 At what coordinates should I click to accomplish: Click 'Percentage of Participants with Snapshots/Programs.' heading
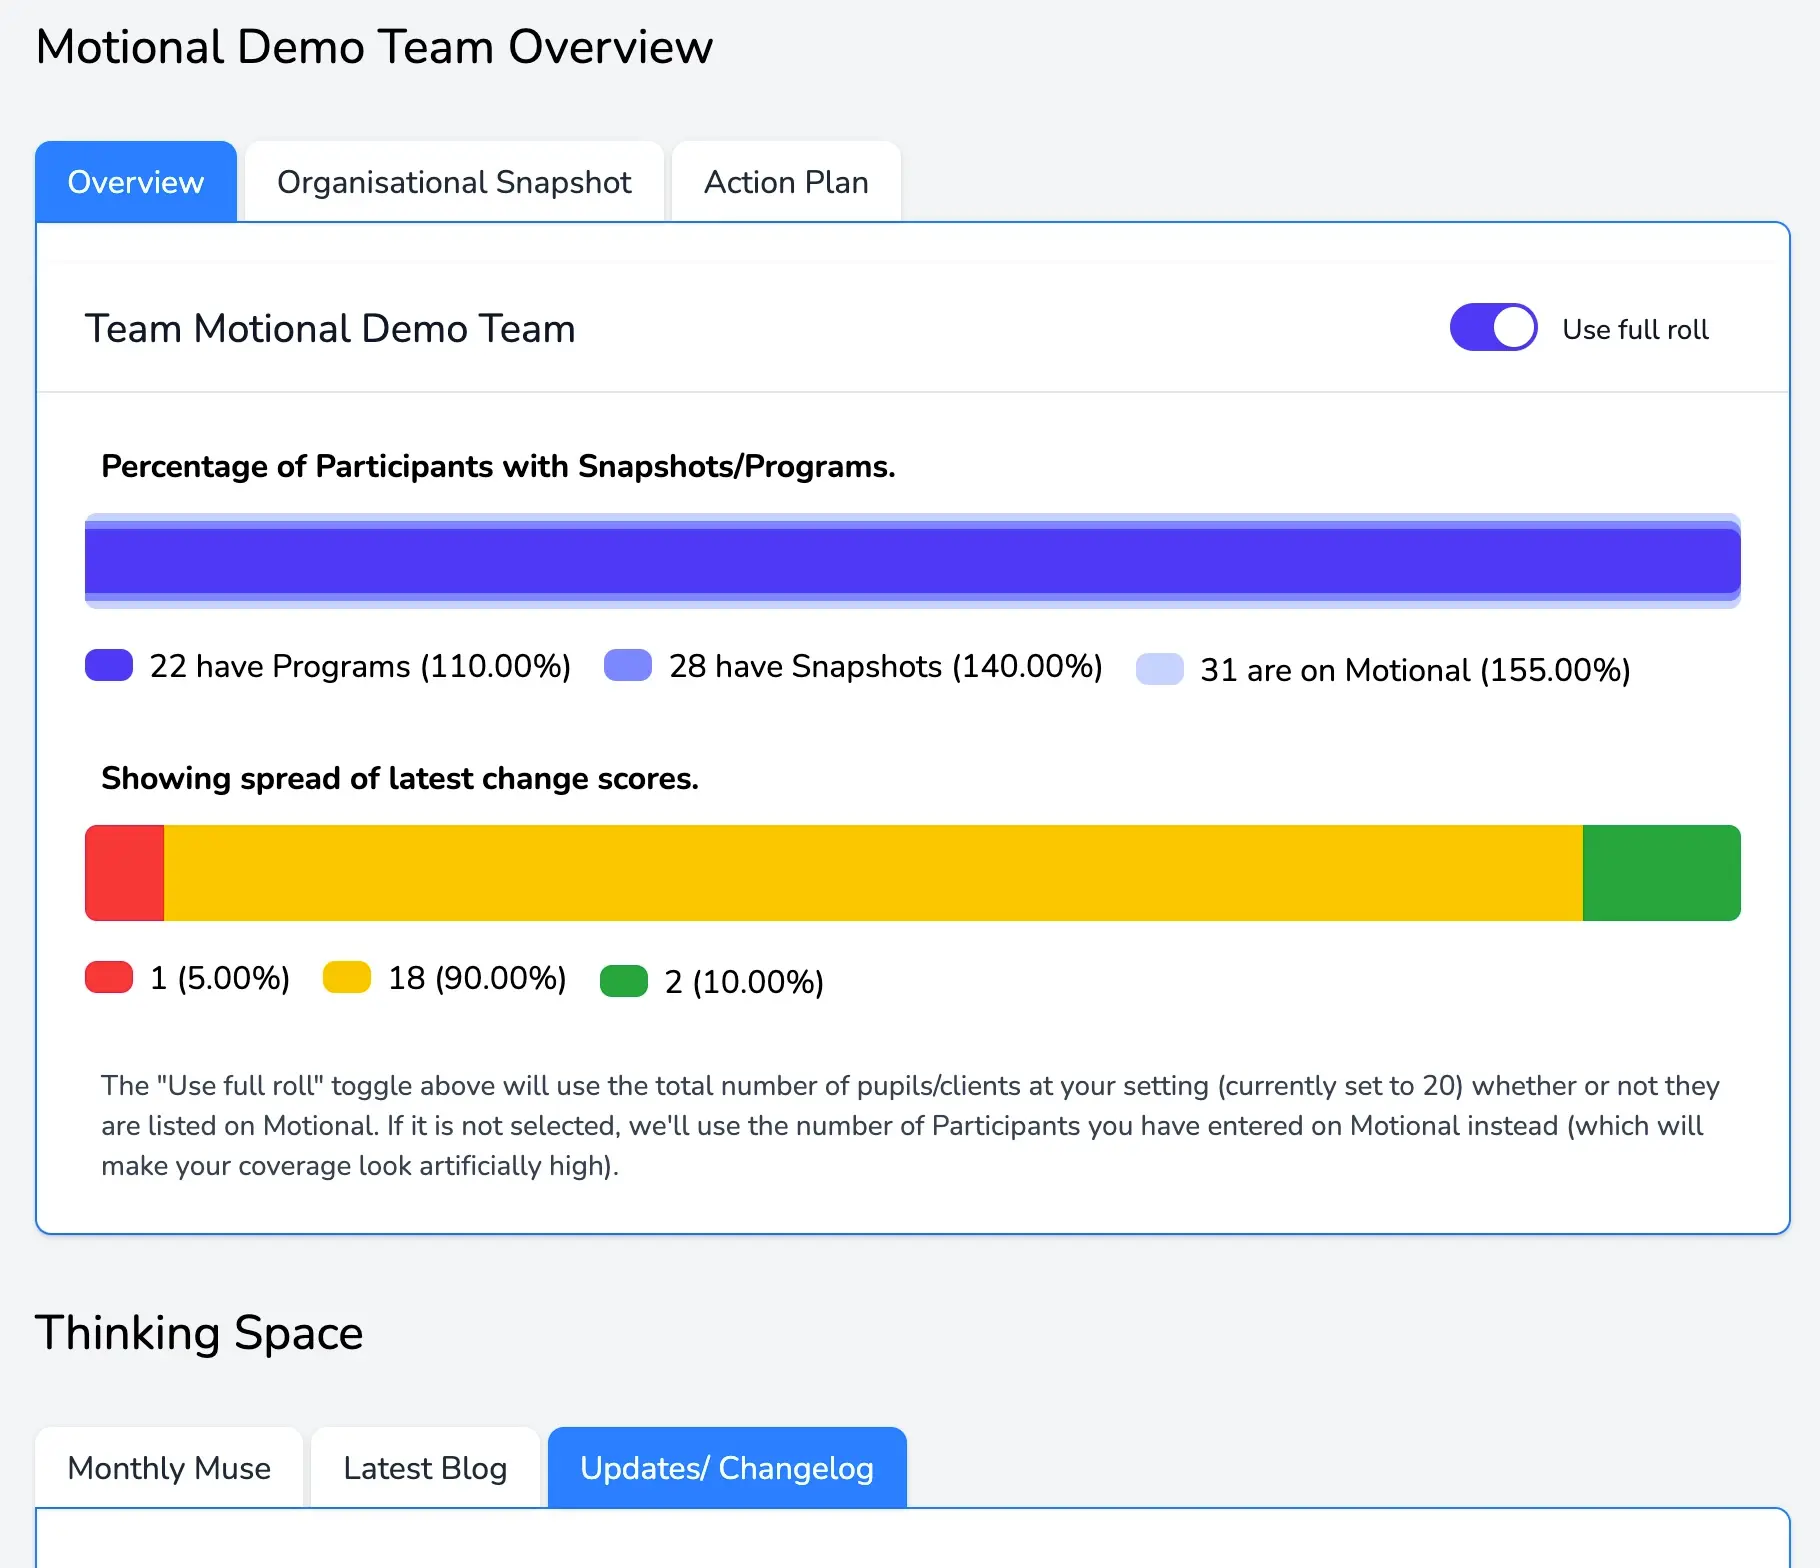pos(498,467)
